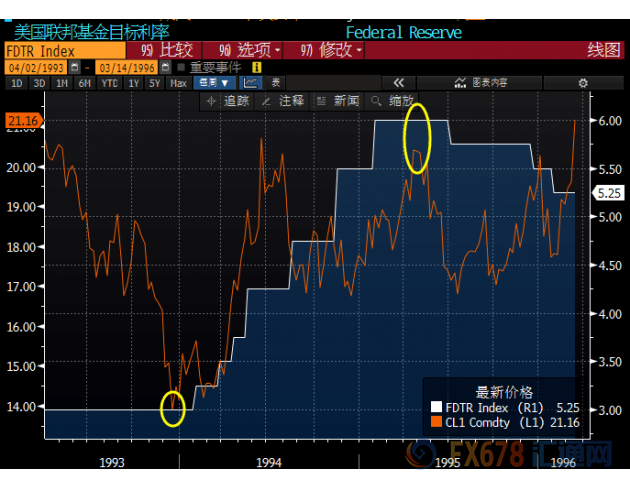The height and width of the screenshot is (490, 630).
Task: Click the FDTR Index ticker field
Action: [65, 51]
